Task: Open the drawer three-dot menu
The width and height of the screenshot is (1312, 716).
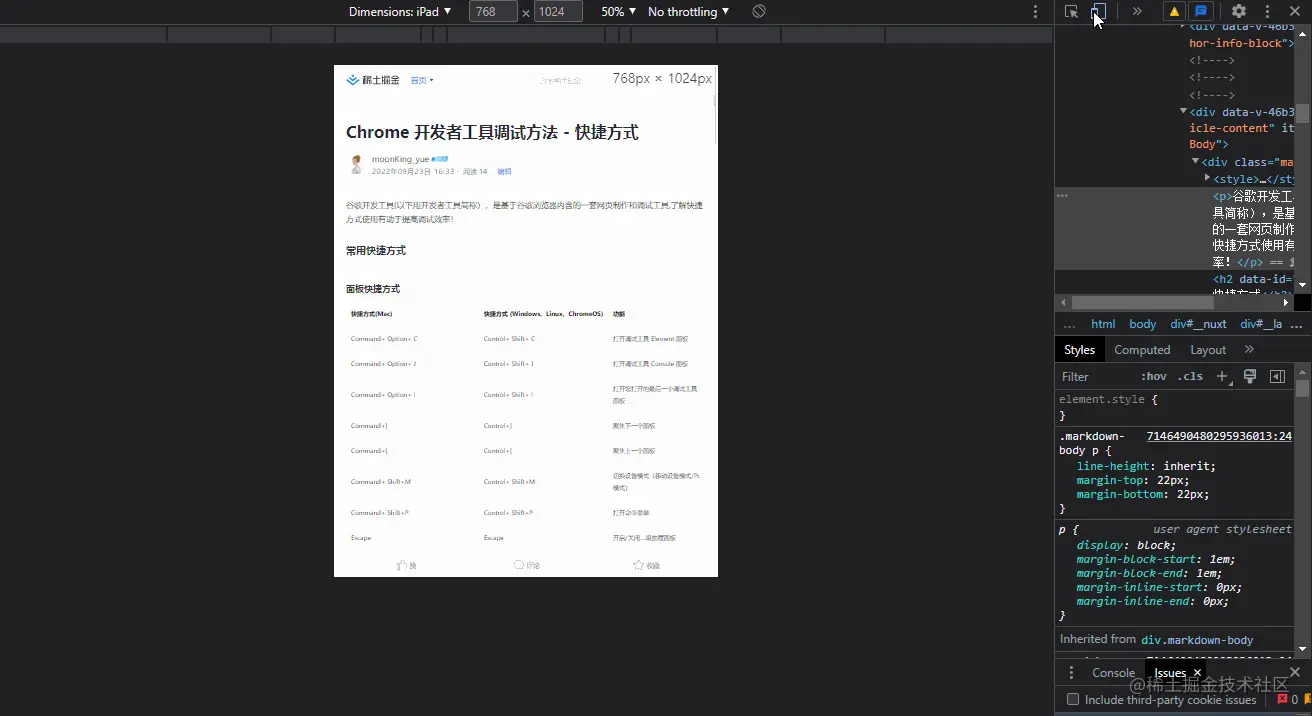Action: click(1071, 673)
